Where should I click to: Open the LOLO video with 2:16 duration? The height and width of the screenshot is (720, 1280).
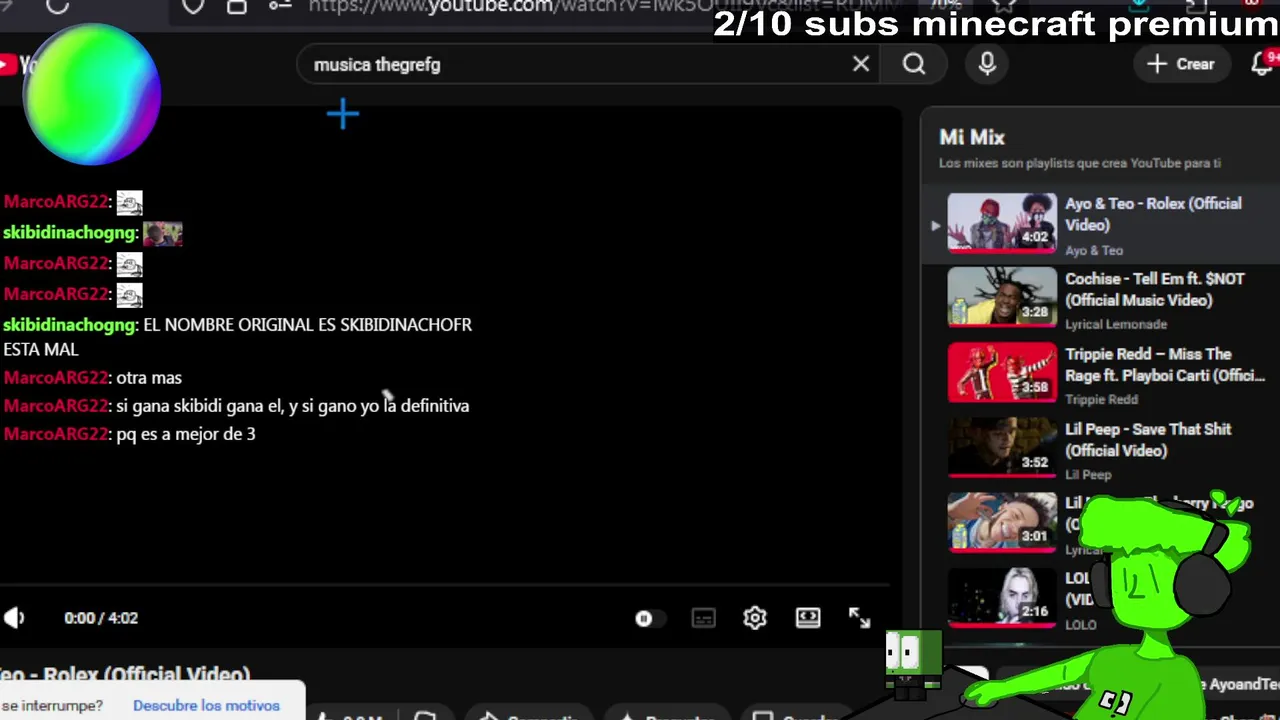click(x=1002, y=598)
